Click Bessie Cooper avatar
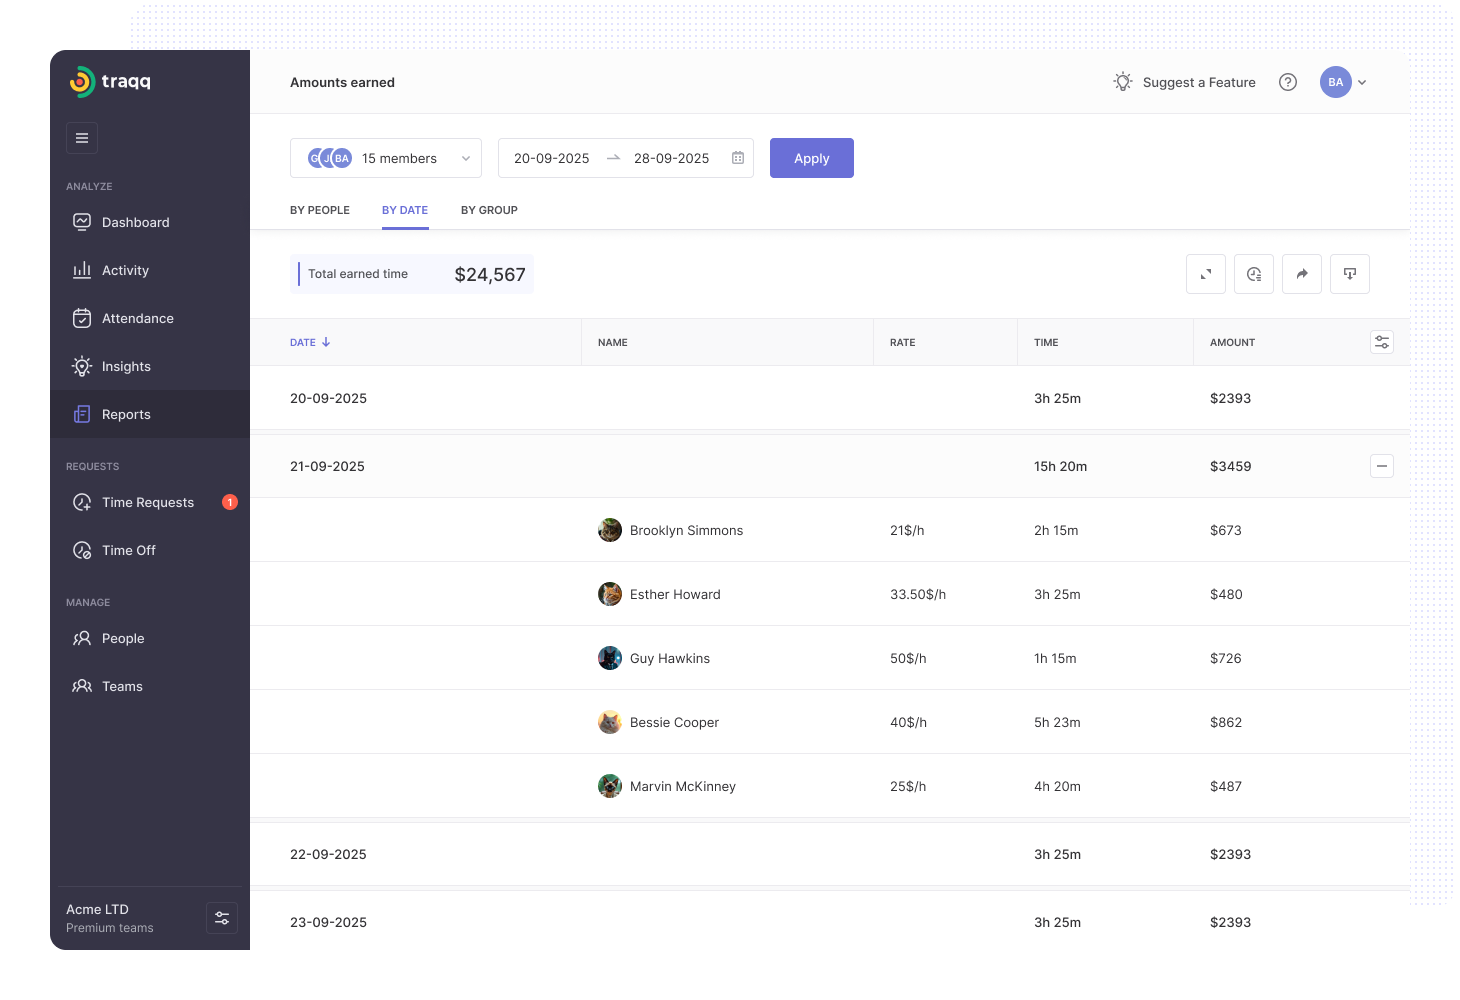The width and height of the screenshot is (1460, 1000). coord(610,722)
